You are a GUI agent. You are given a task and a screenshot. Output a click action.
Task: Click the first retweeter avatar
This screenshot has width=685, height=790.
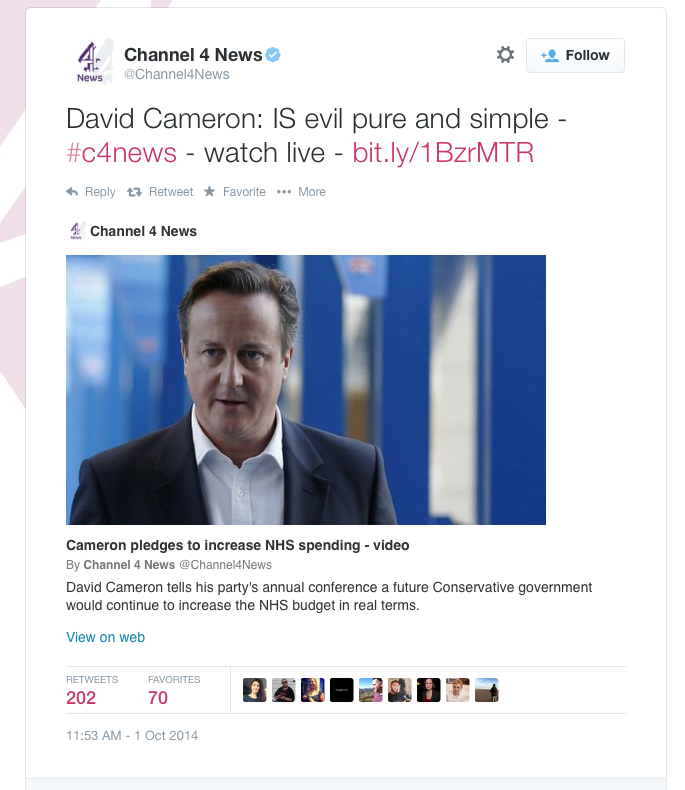(x=255, y=690)
